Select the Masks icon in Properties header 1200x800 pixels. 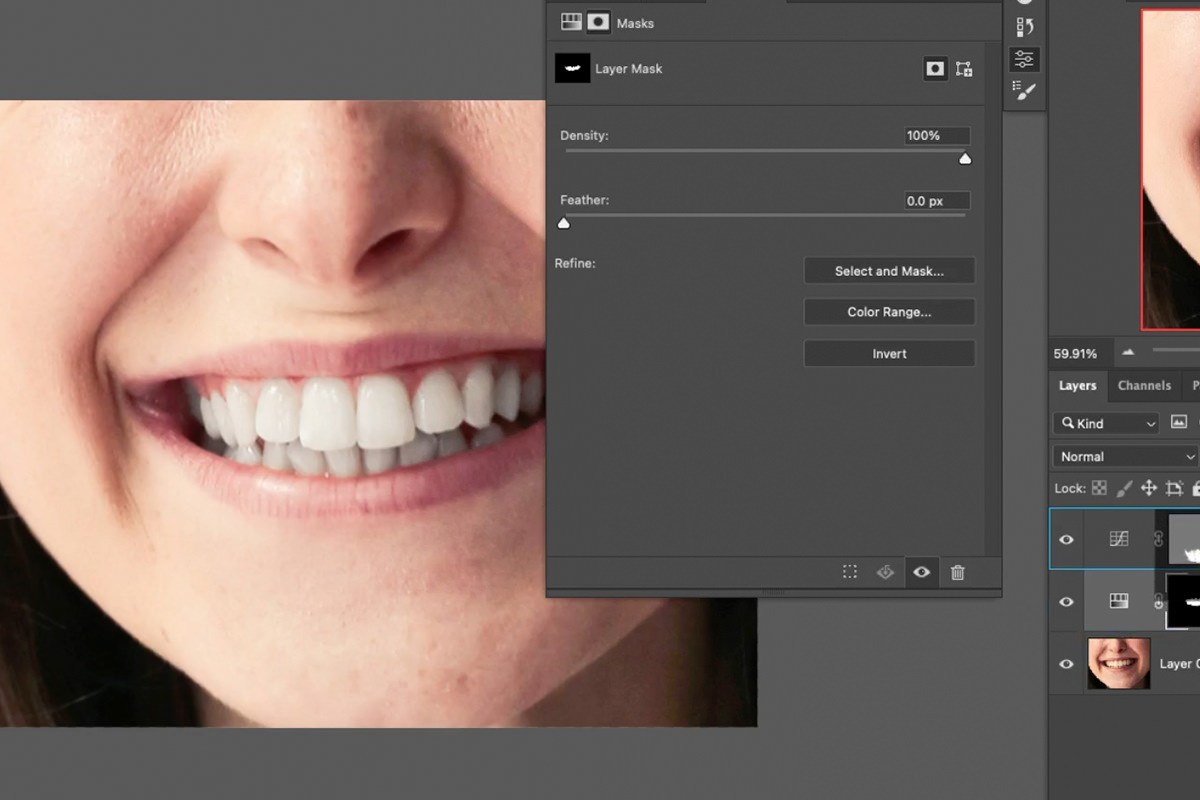(598, 22)
